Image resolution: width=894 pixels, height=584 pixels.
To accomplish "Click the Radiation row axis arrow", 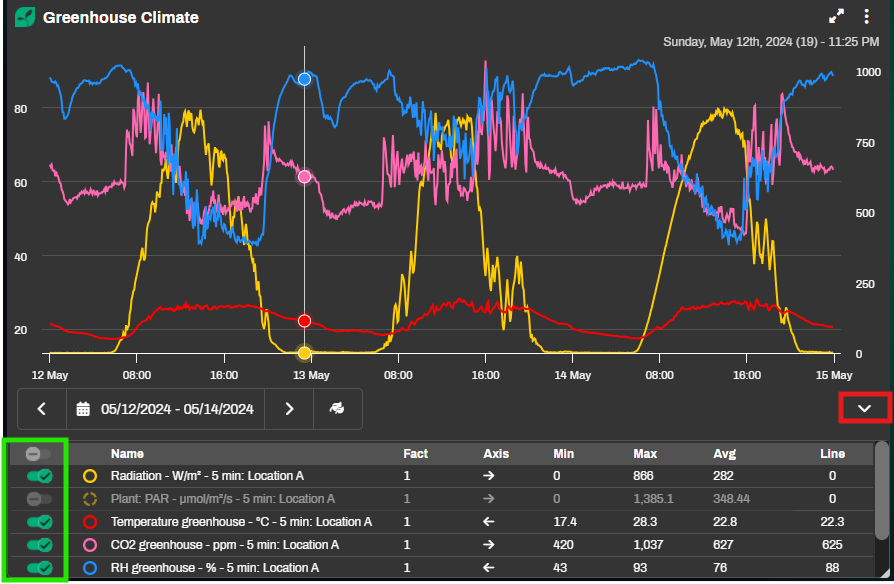I will pos(489,476).
